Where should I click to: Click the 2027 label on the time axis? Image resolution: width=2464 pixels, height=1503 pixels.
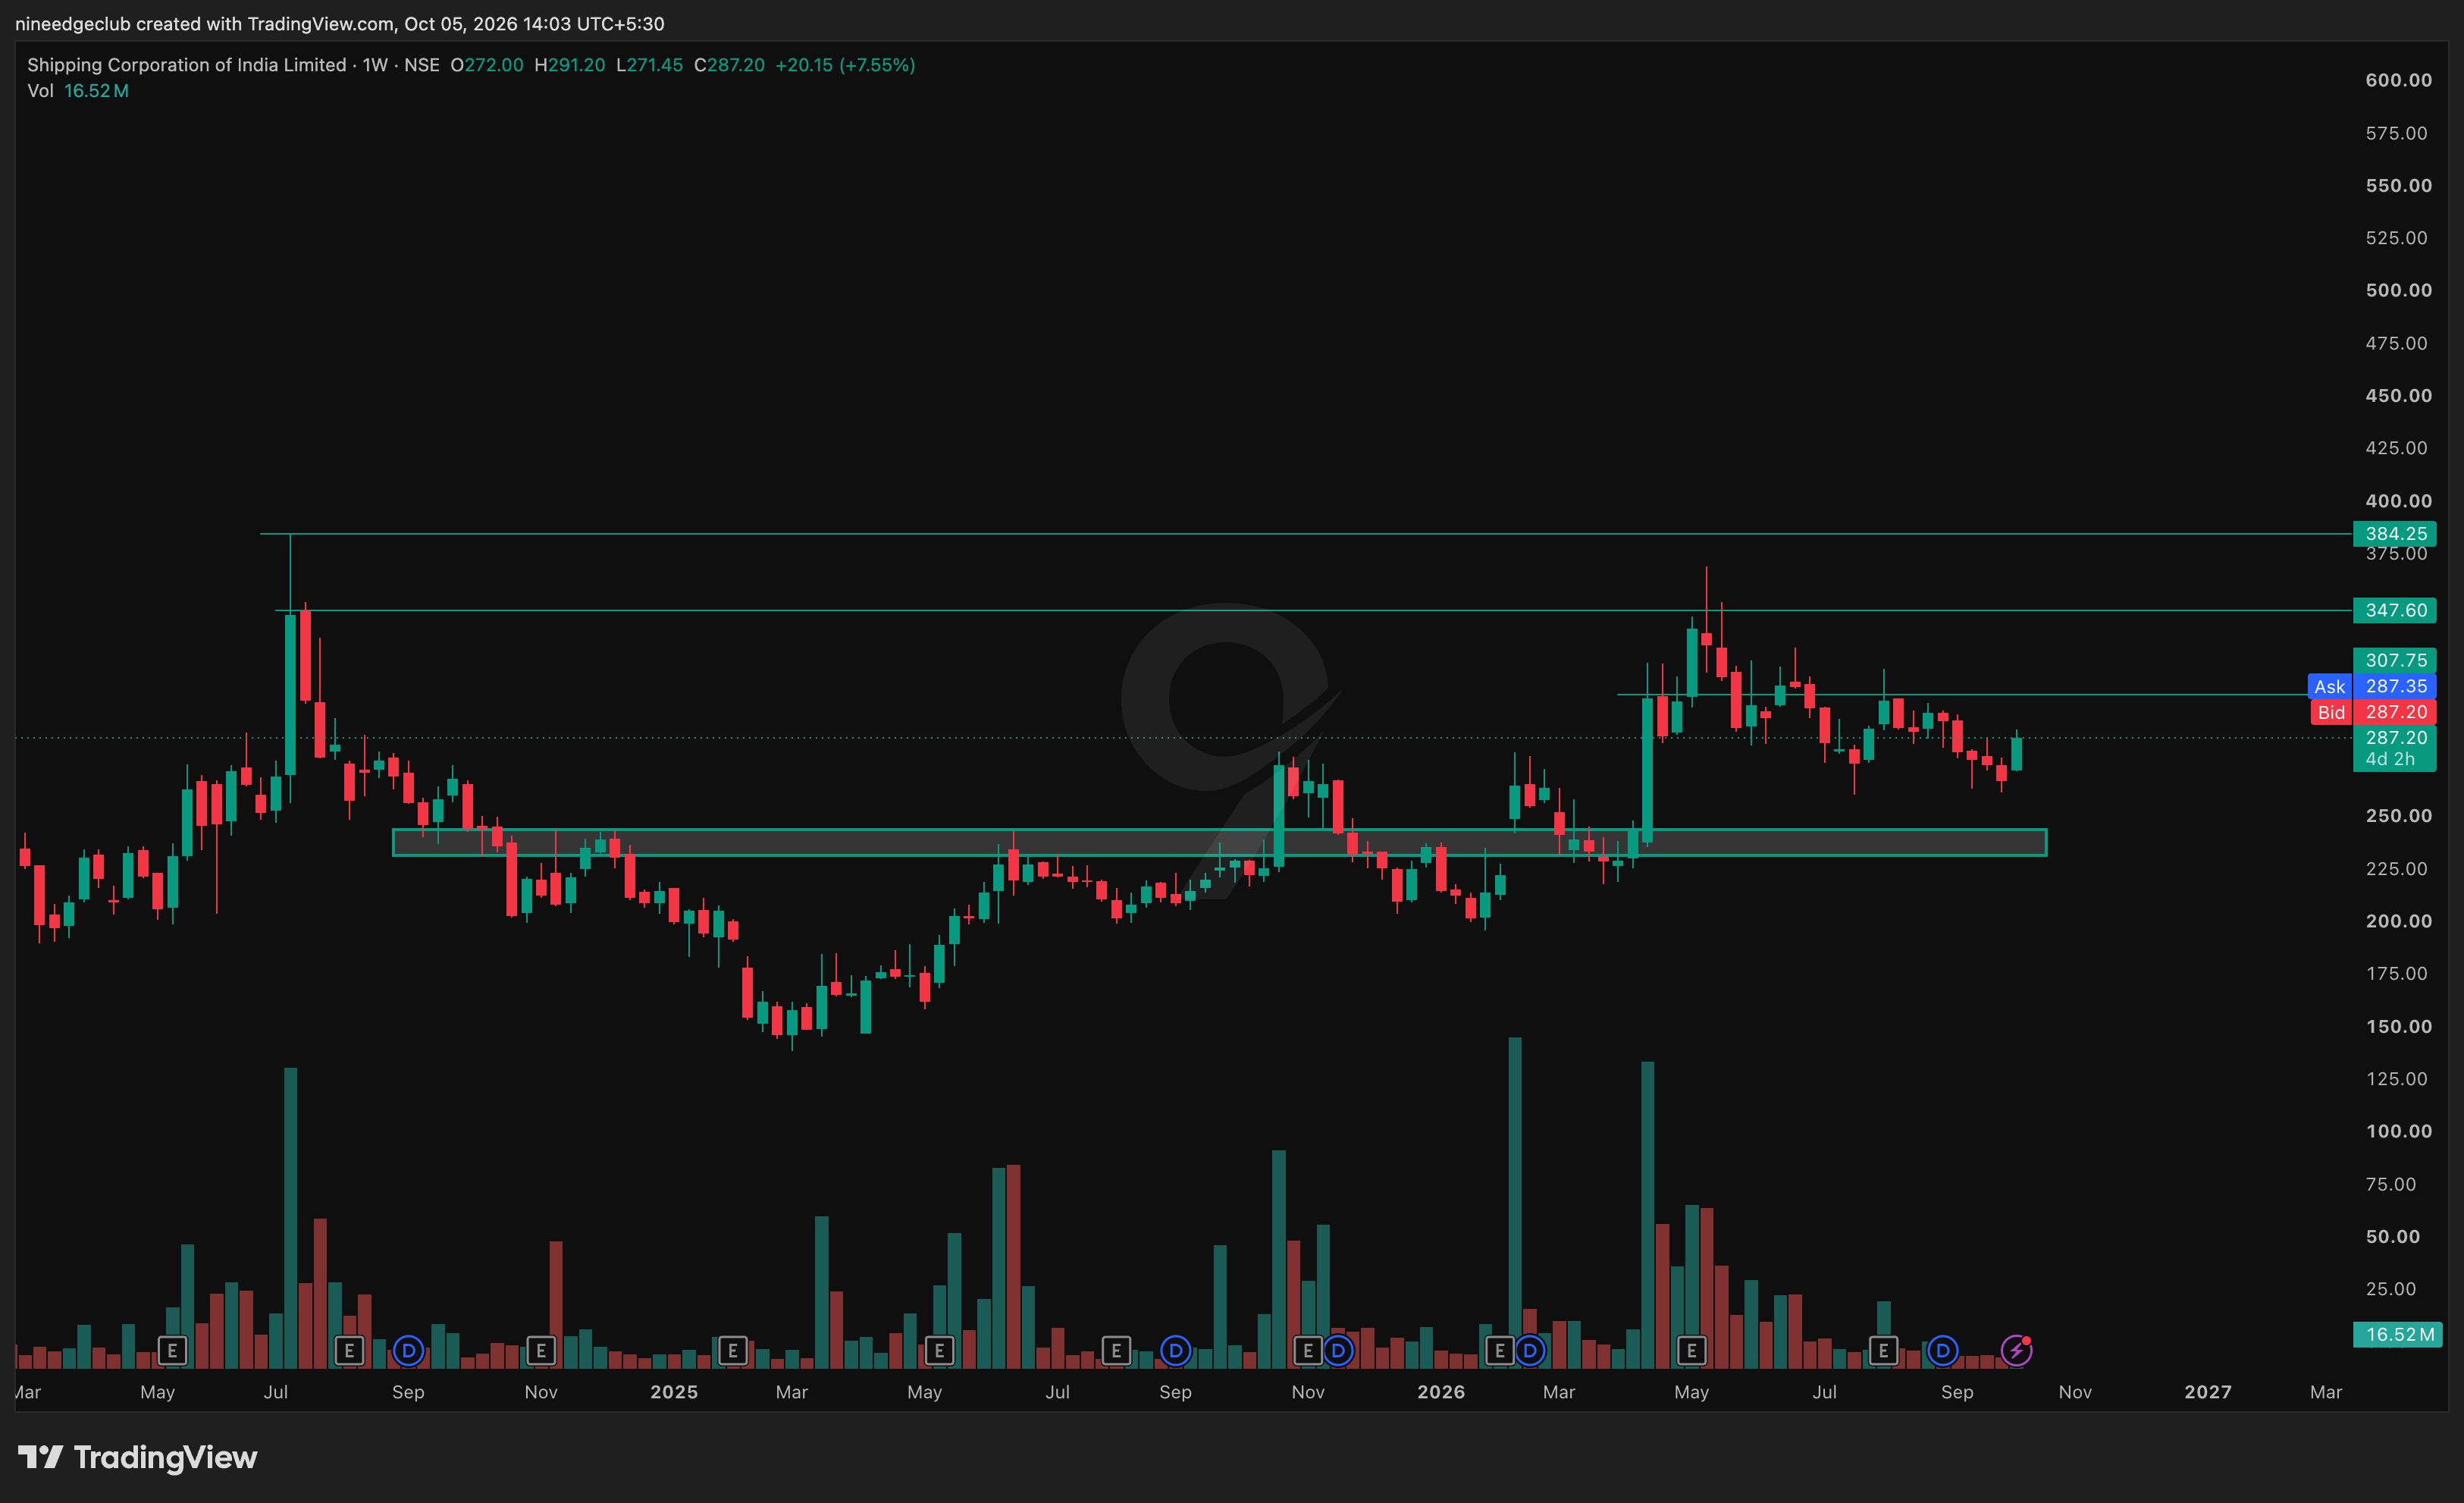point(2207,1392)
